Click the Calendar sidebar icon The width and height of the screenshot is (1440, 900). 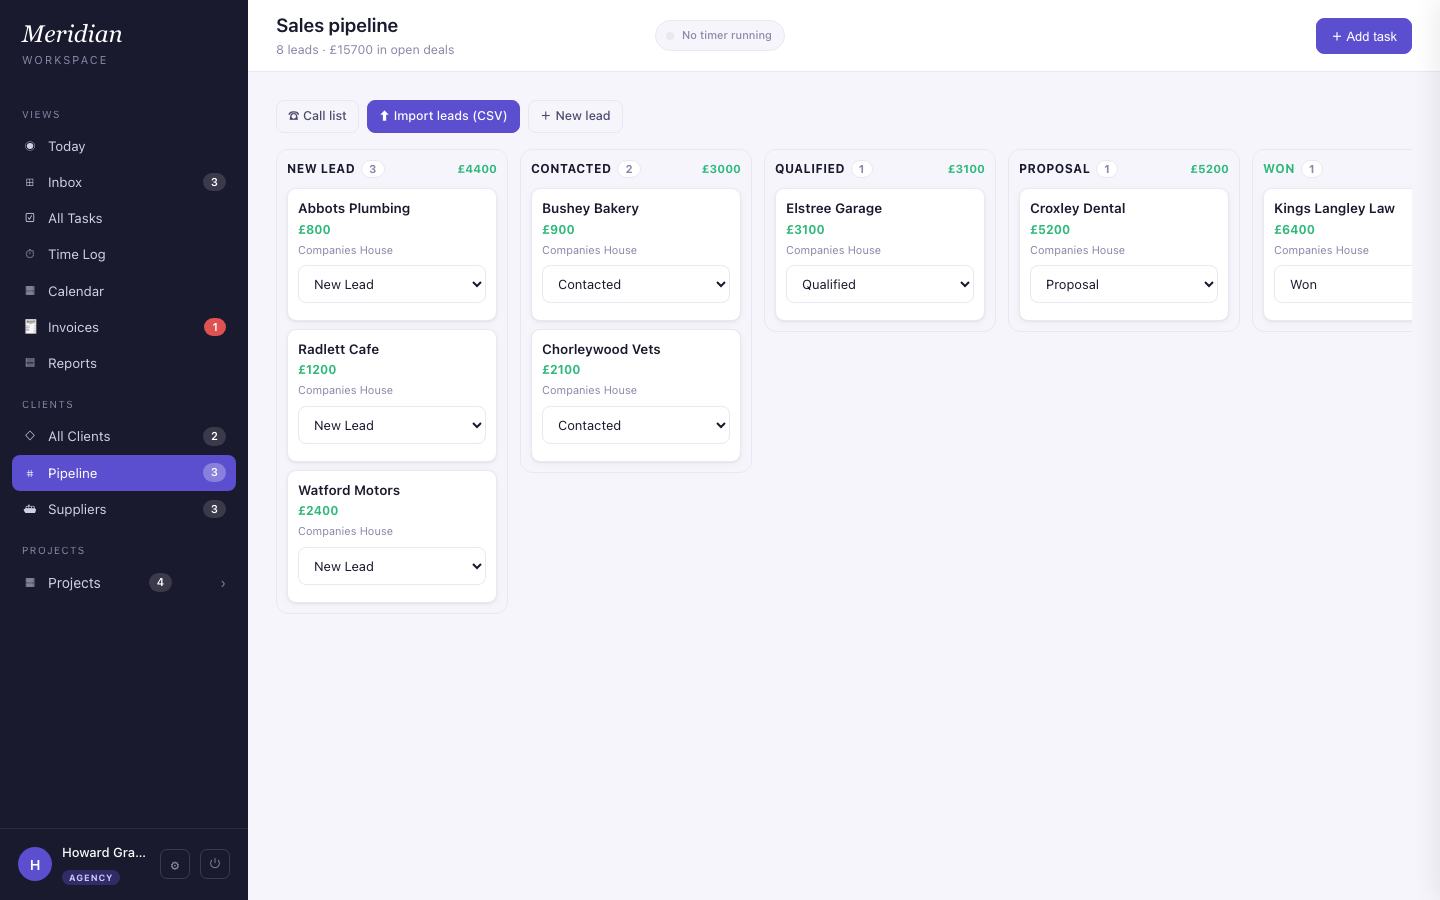pyautogui.click(x=30, y=291)
